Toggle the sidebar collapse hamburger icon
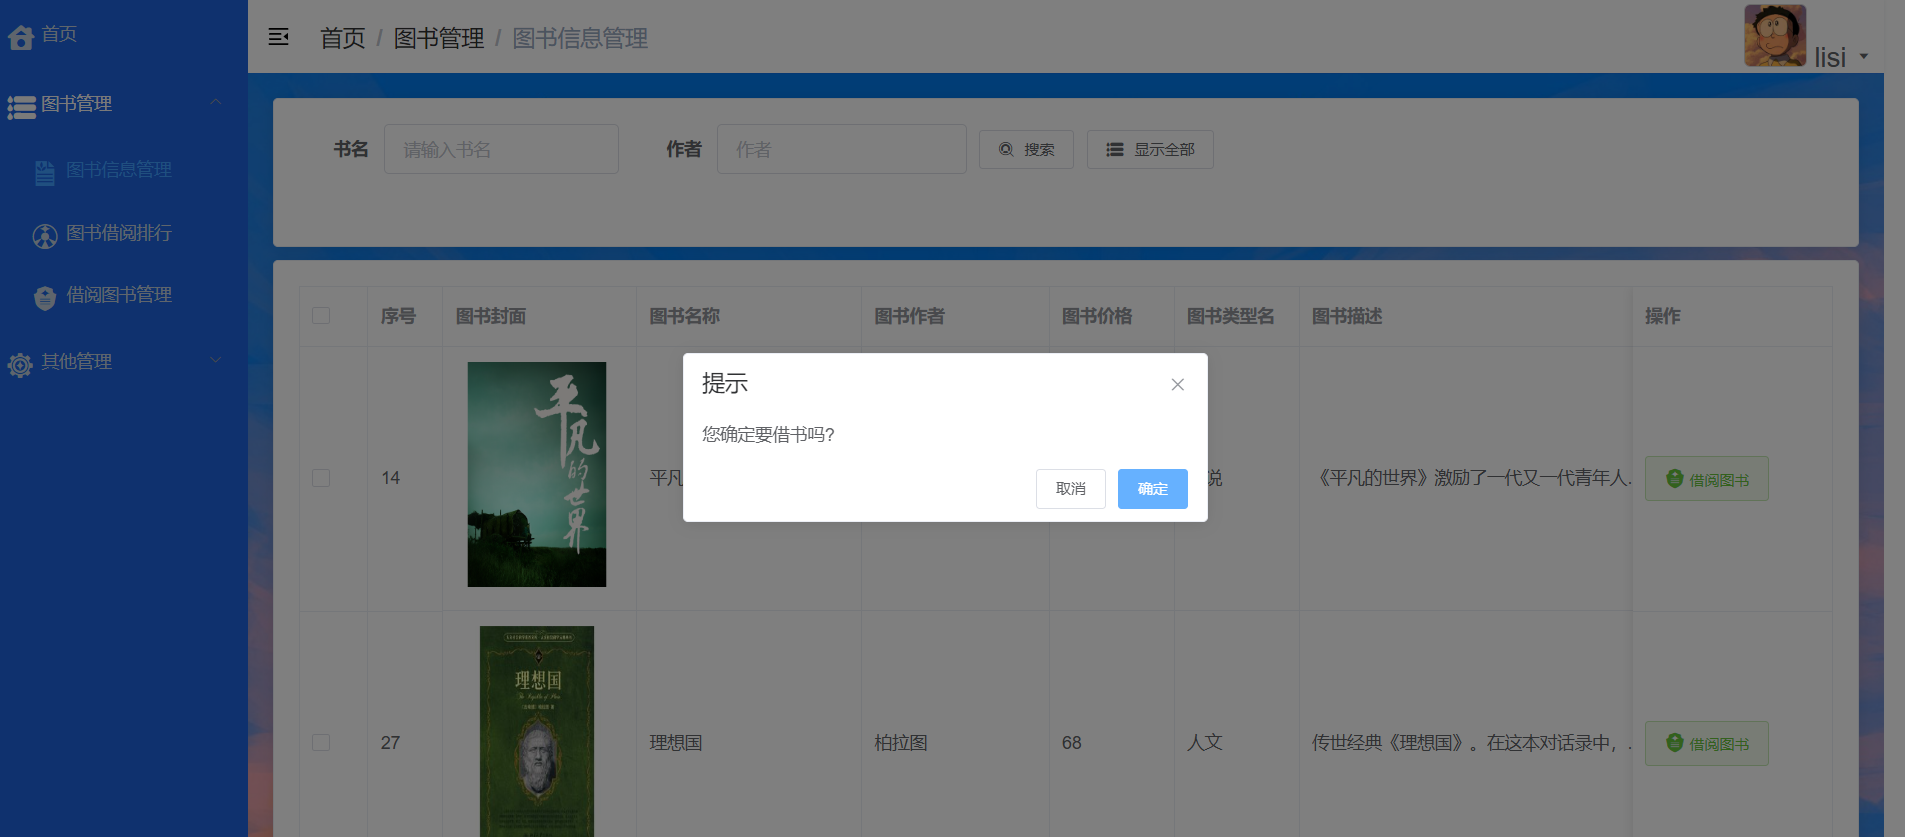Image resolution: width=1905 pixels, height=837 pixels. (x=279, y=37)
